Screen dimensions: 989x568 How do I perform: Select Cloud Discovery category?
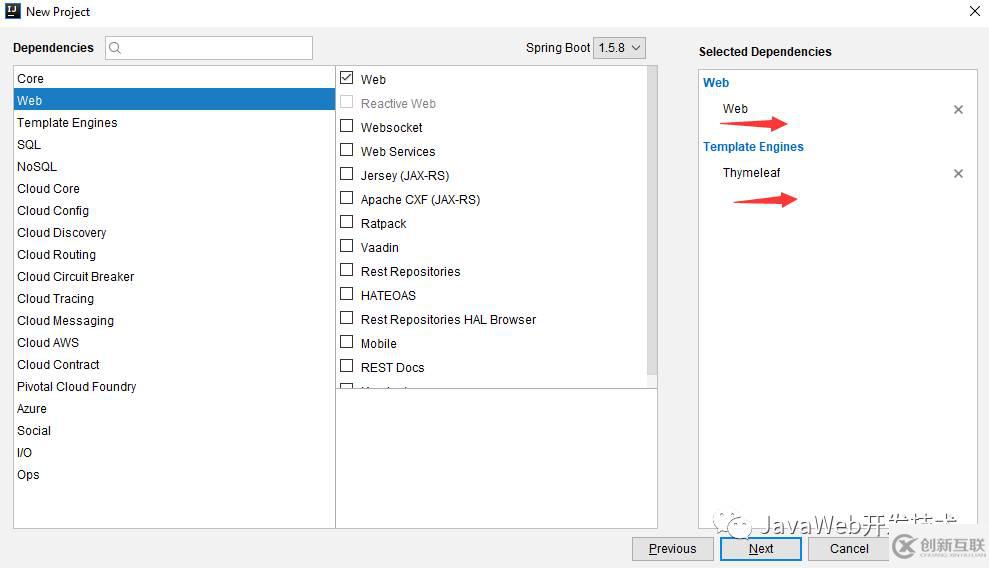174,233
